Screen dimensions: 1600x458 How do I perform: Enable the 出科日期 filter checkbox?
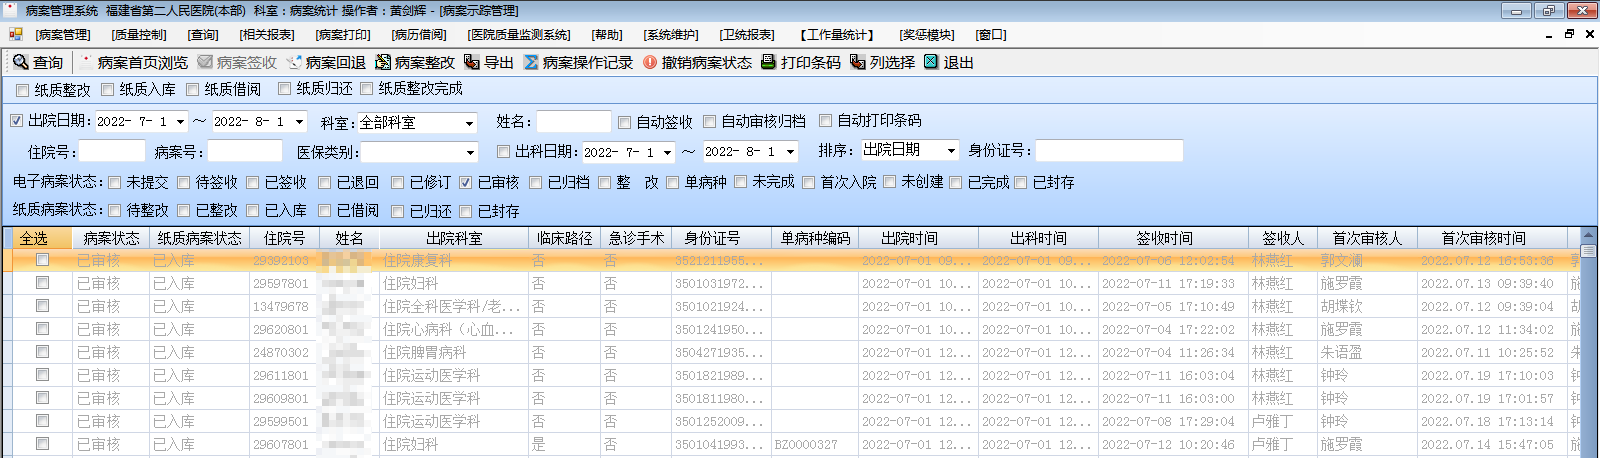(x=503, y=151)
